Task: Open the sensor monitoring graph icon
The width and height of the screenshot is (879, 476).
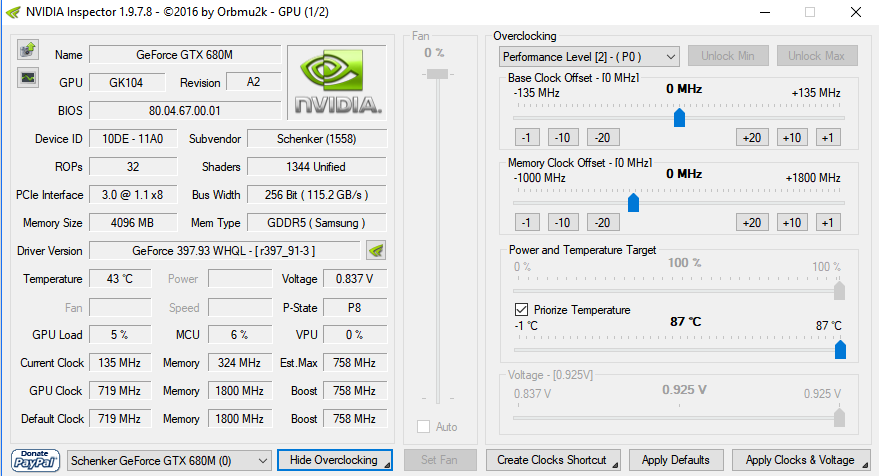Action: (x=28, y=77)
